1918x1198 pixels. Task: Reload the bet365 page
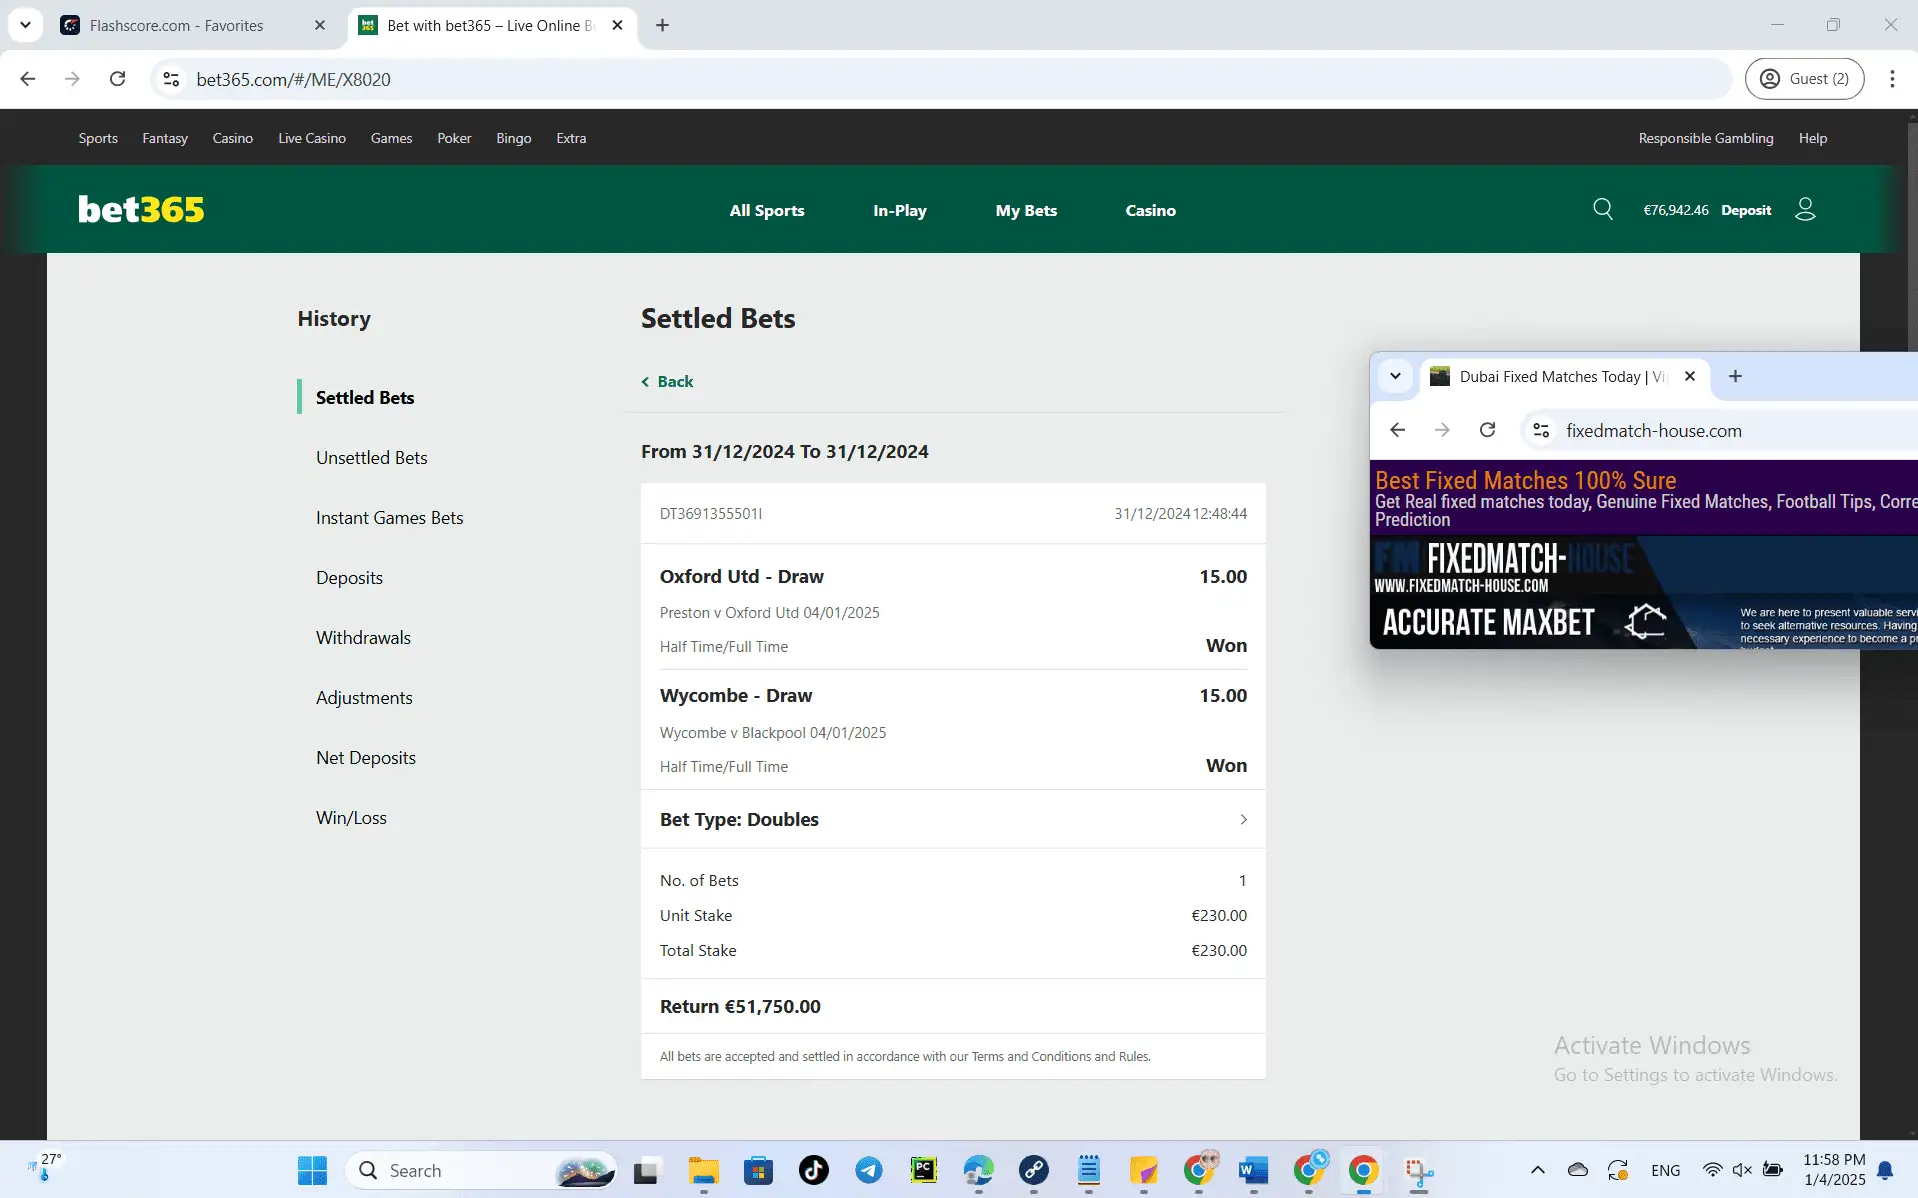pyautogui.click(x=117, y=79)
